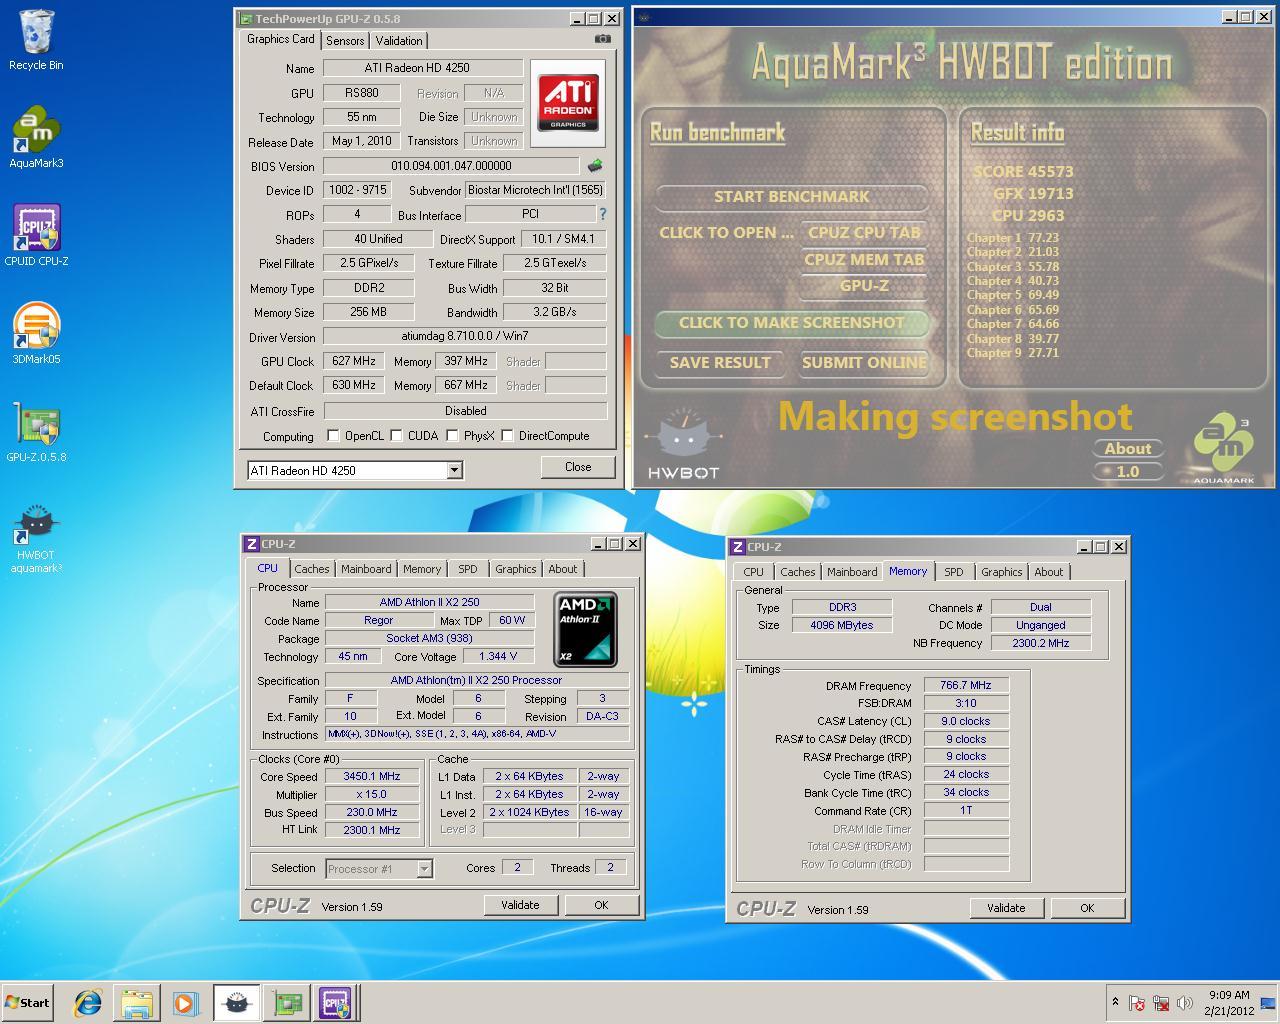Screen dimensions: 1280x1024
Task: Click the Driver Version field atiumdag
Action: 465,337
